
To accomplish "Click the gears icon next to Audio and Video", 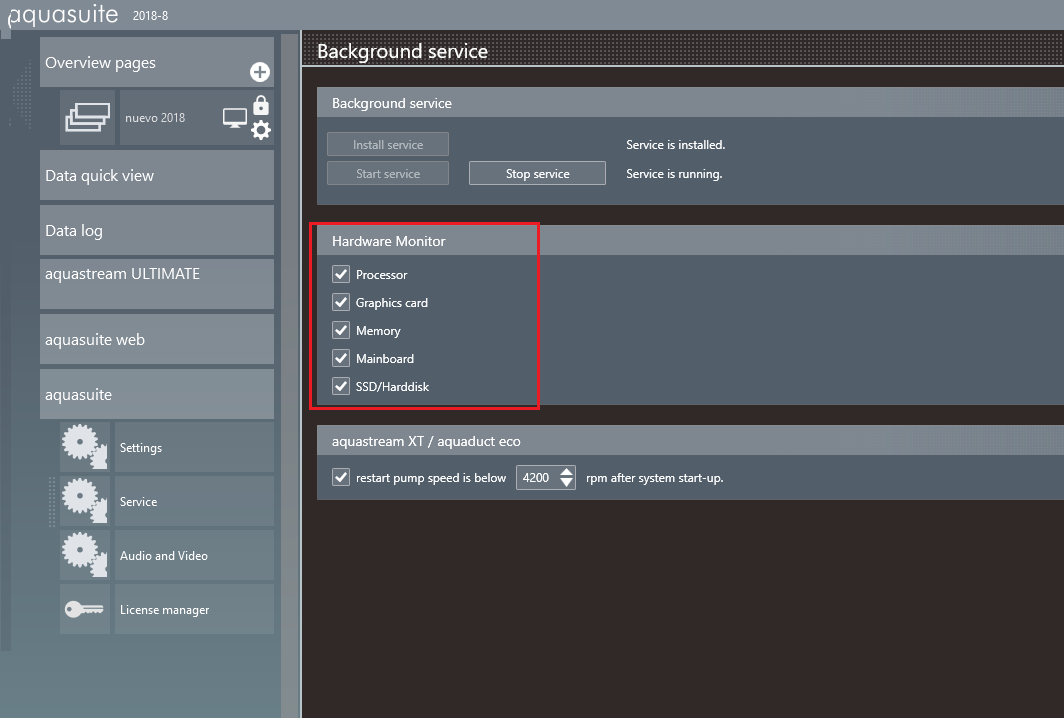I will coord(86,555).
